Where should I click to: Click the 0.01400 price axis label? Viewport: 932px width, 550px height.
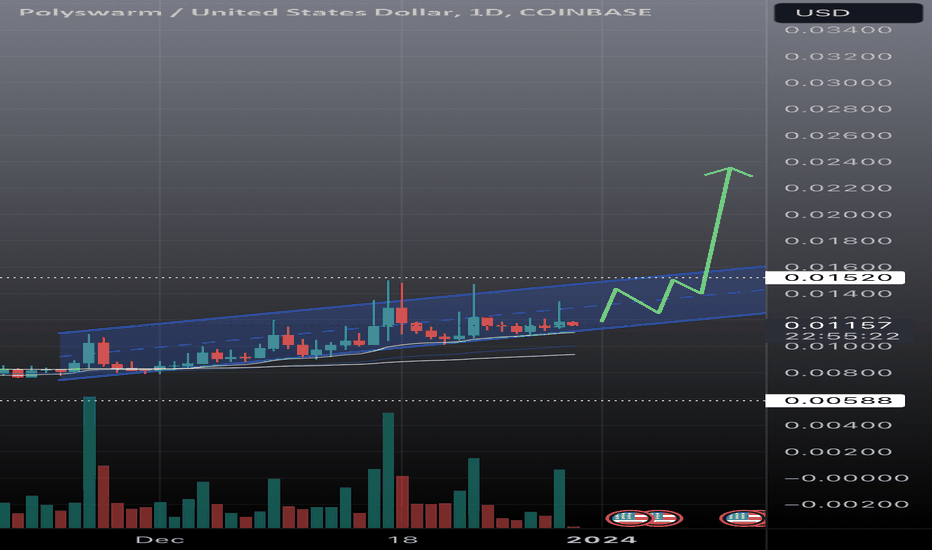(x=838, y=294)
